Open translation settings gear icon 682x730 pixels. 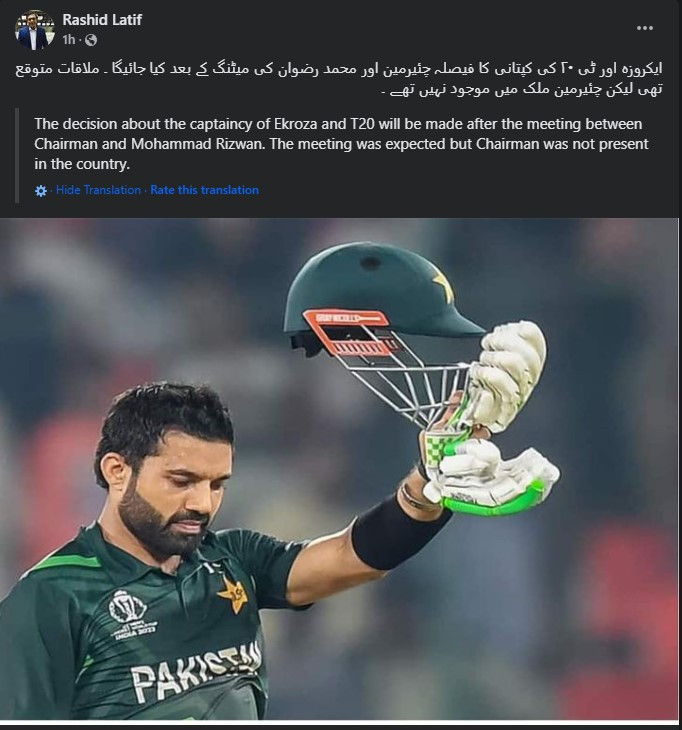[x=41, y=191]
